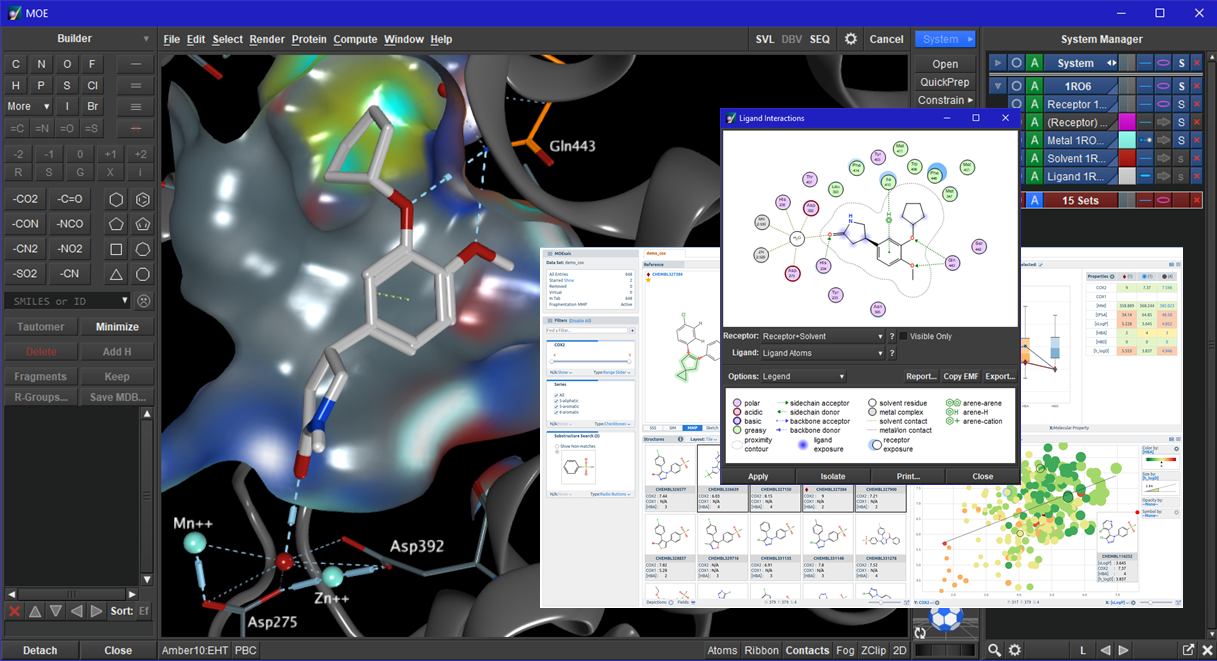Image resolution: width=1217 pixels, height=661 pixels.
Task: Open the File menu
Action: [171, 39]
